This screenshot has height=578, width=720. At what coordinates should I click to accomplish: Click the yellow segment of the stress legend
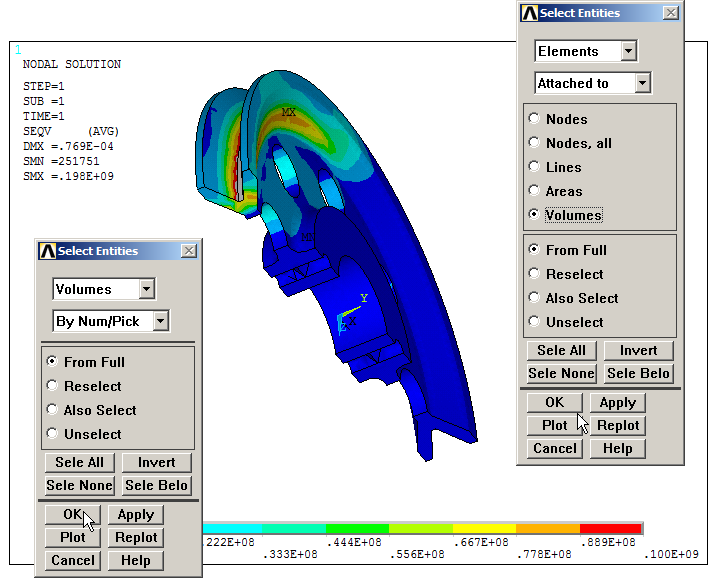pos(484,528)
